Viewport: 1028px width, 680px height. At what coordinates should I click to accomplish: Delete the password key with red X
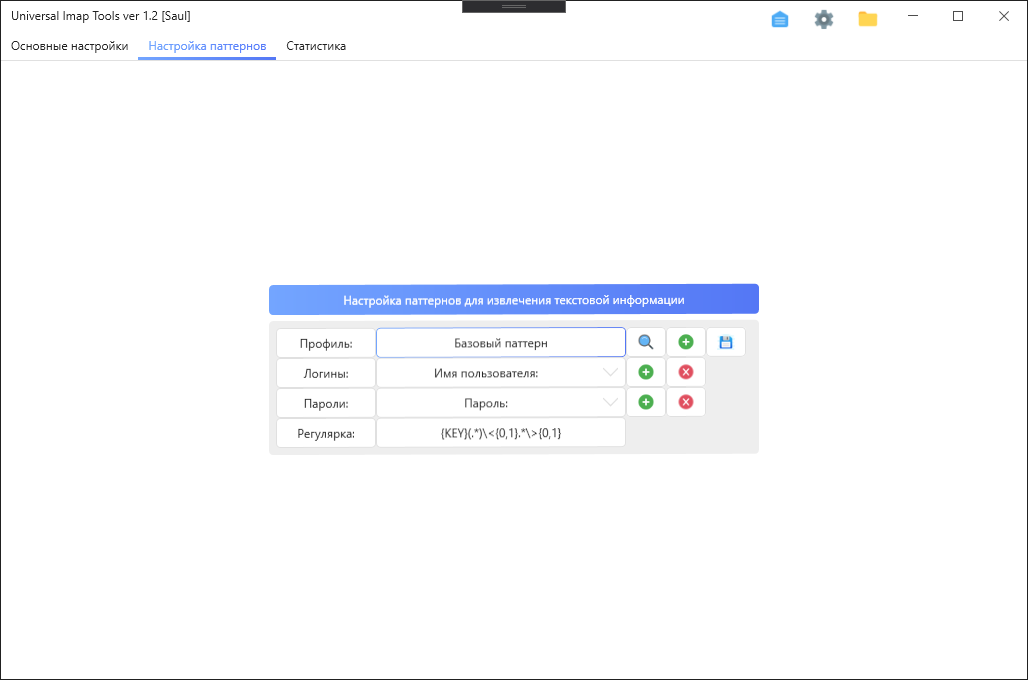tap(686, 402)
